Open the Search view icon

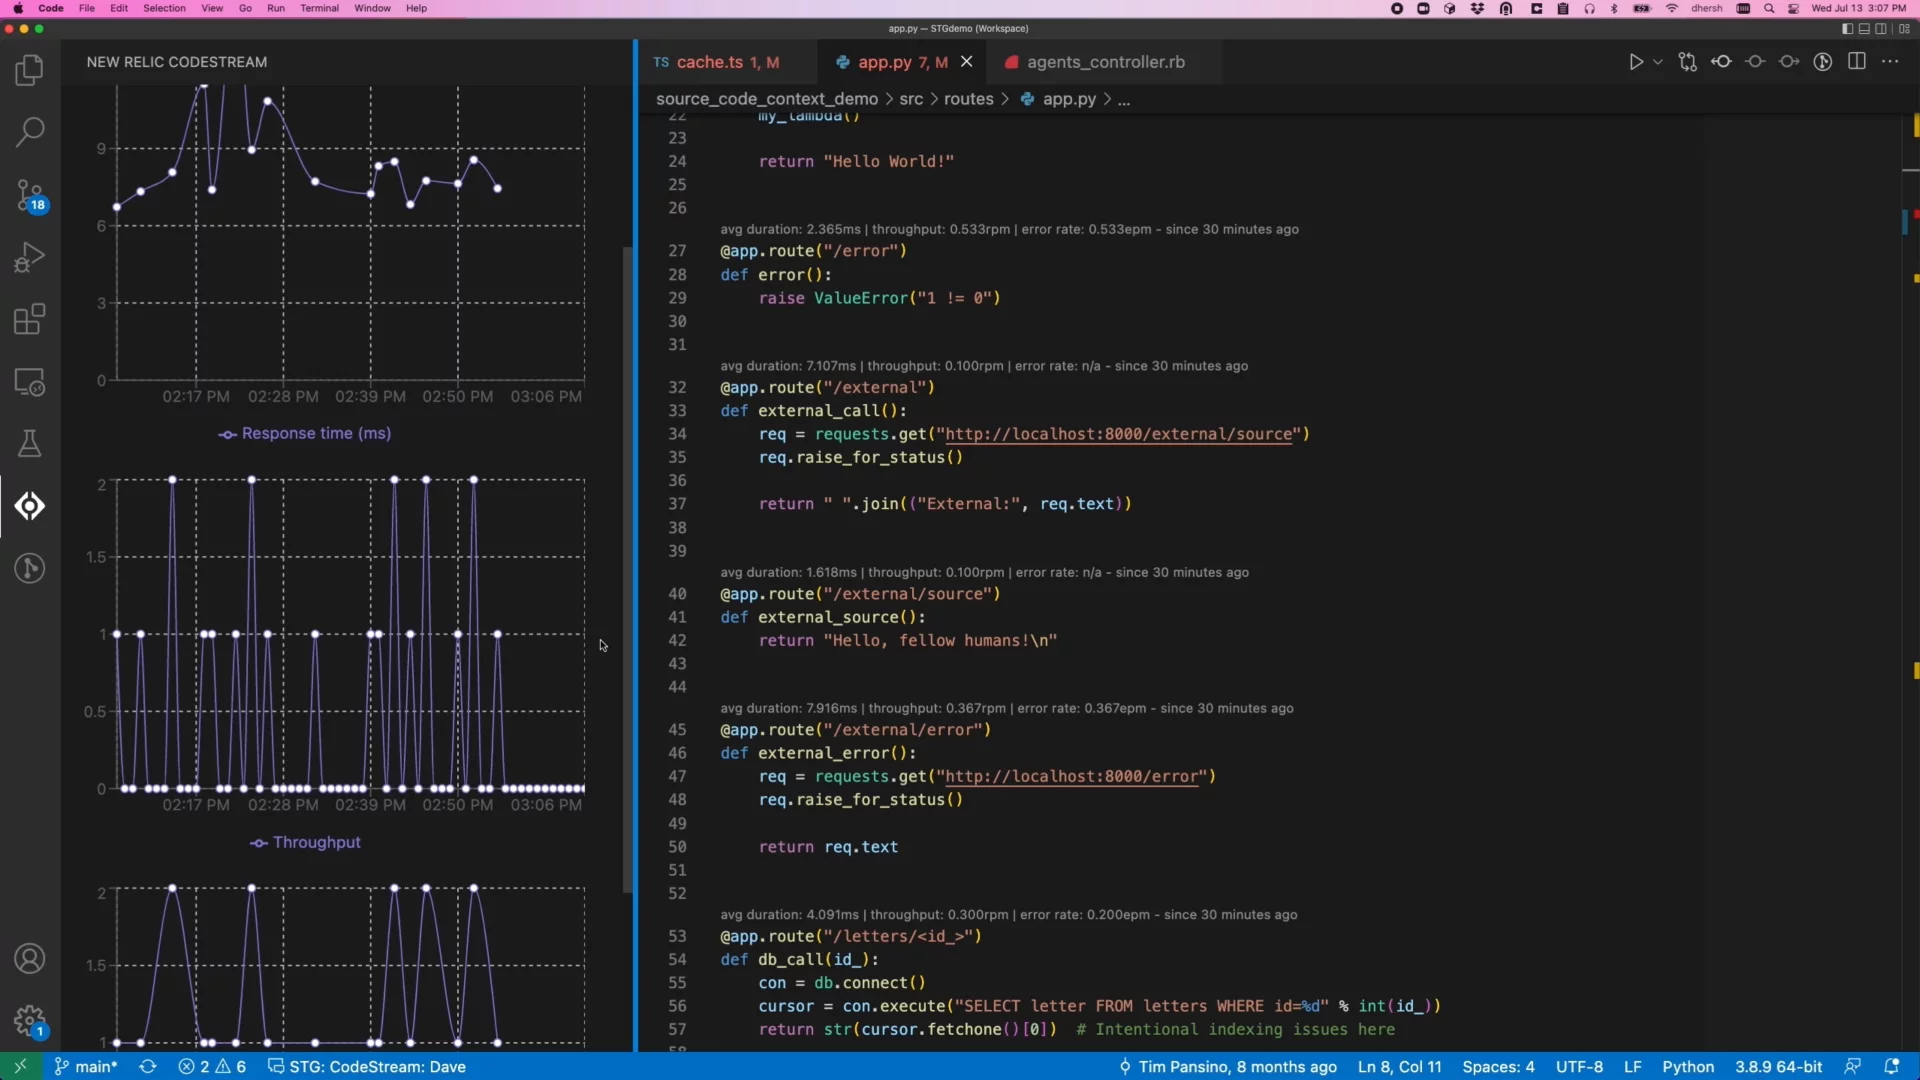point(30,131)
